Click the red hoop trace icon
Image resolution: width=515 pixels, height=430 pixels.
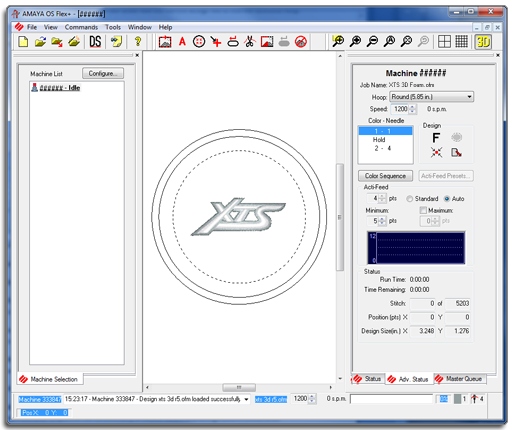point(233,42)
